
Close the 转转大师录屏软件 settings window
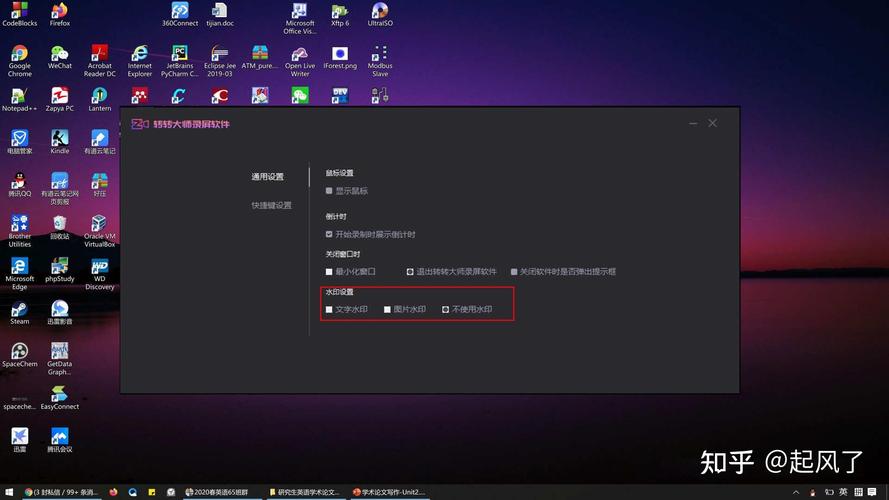pyautogui.click(x=713, y=123)
